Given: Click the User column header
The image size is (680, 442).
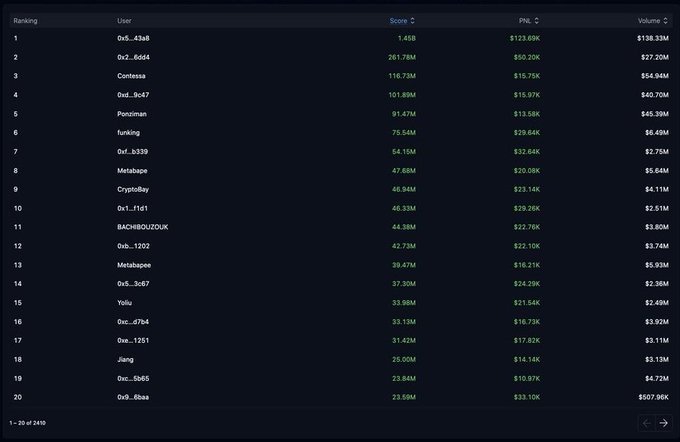Looking at the screenshot, I should 124,21.
